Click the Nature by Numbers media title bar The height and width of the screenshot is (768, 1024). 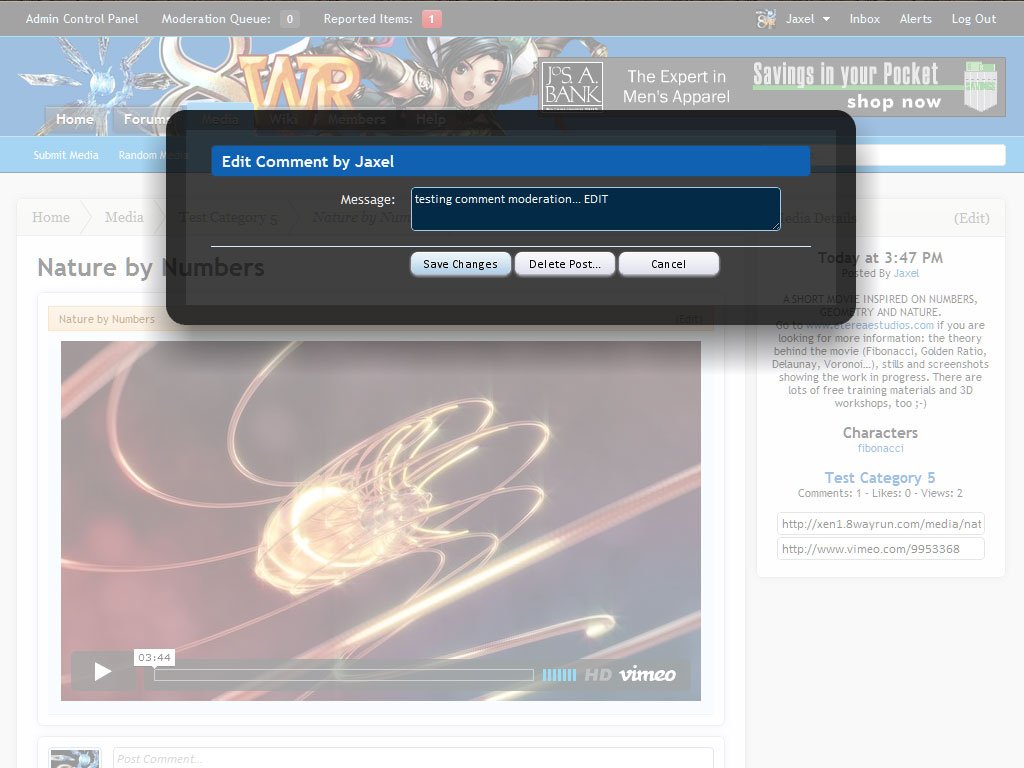[380, 319]
